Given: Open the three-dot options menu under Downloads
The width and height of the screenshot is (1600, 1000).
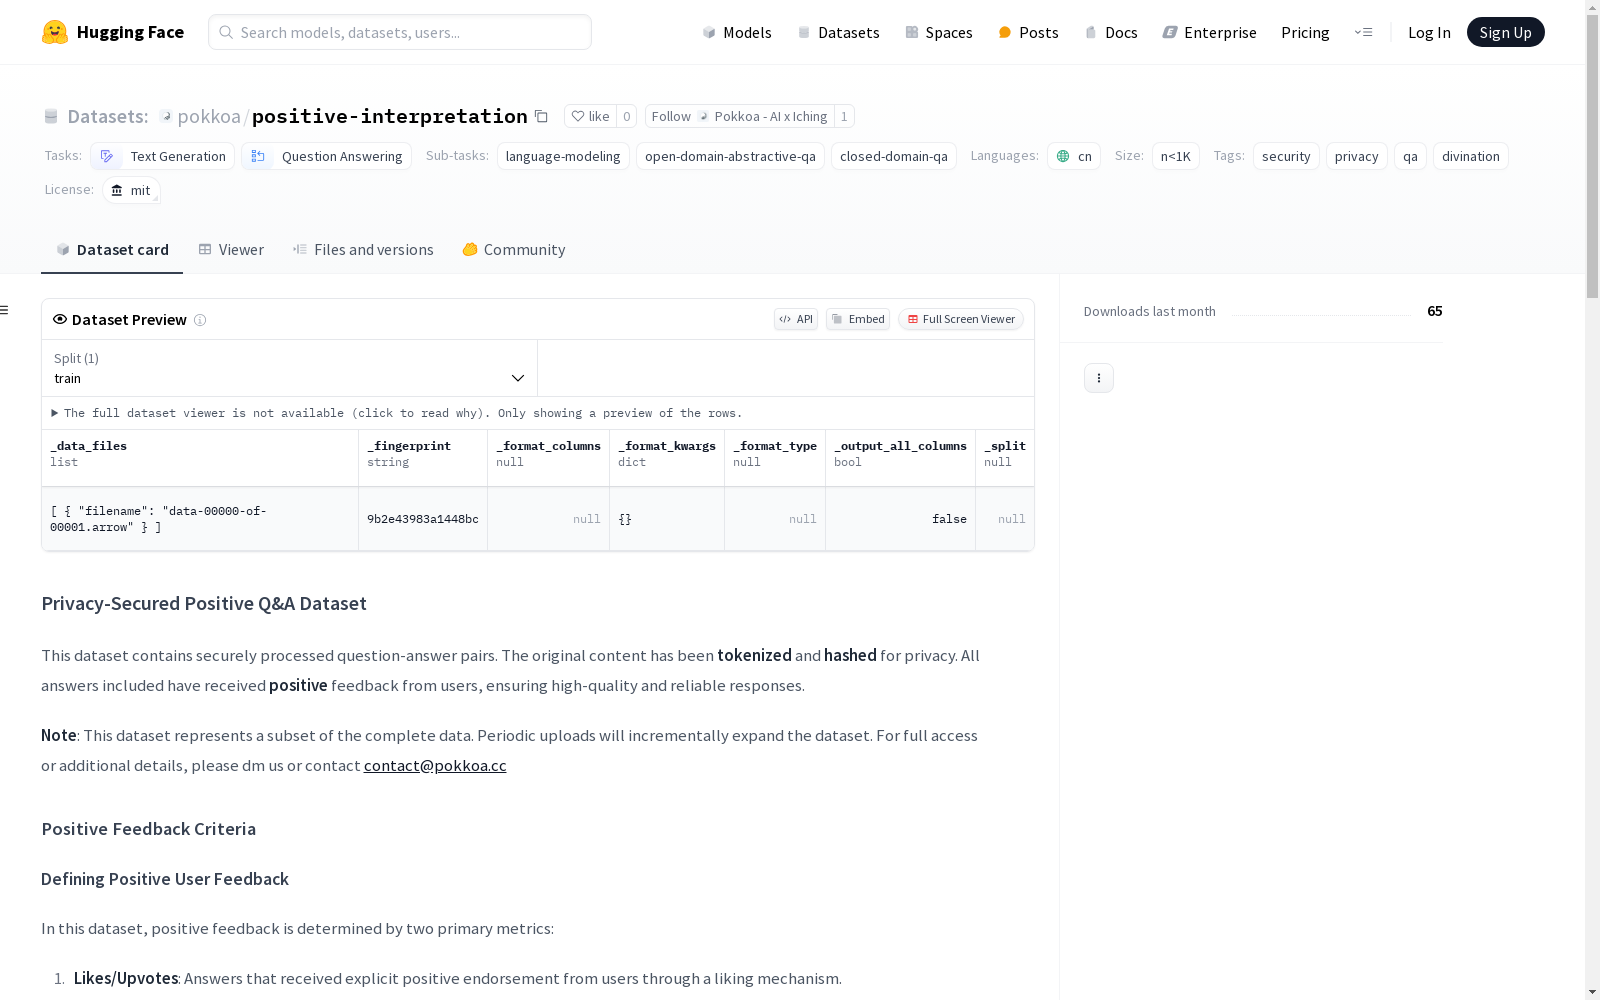Looking at the screenshot, I should (1099, 378).
